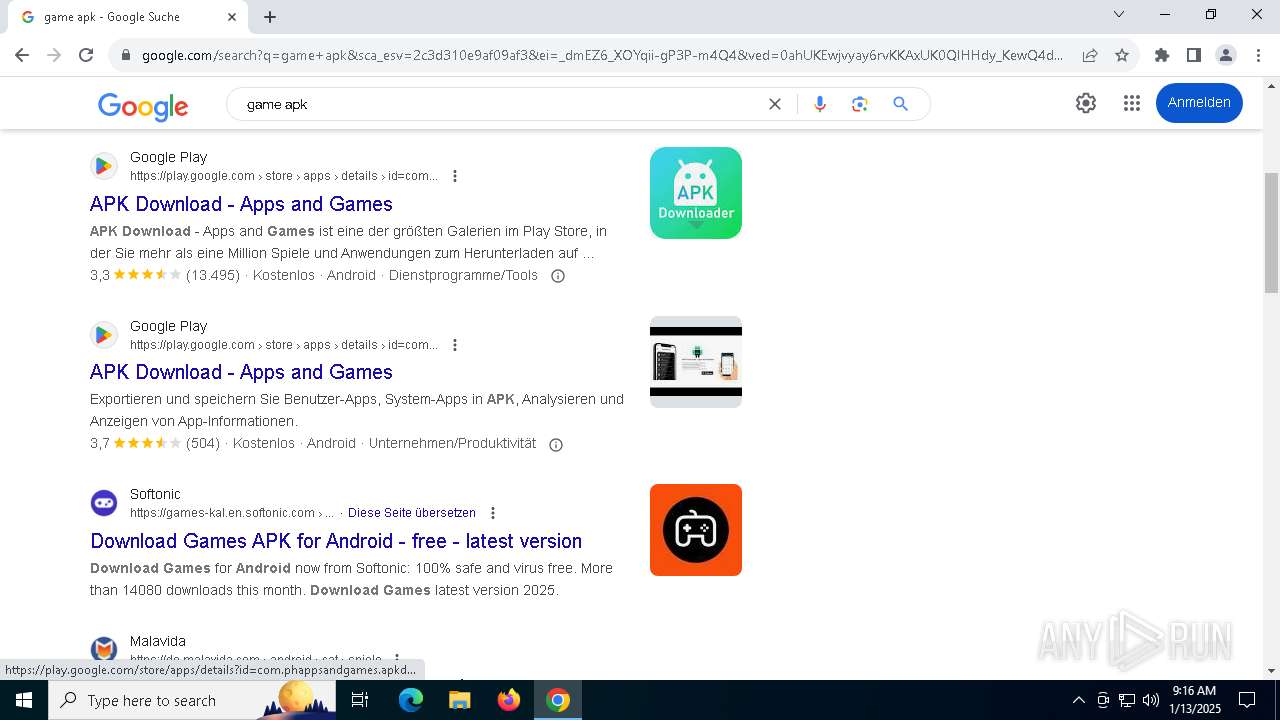Click Diese Seite übersetzen link
1280x720 pixels.
pos(412,513)
